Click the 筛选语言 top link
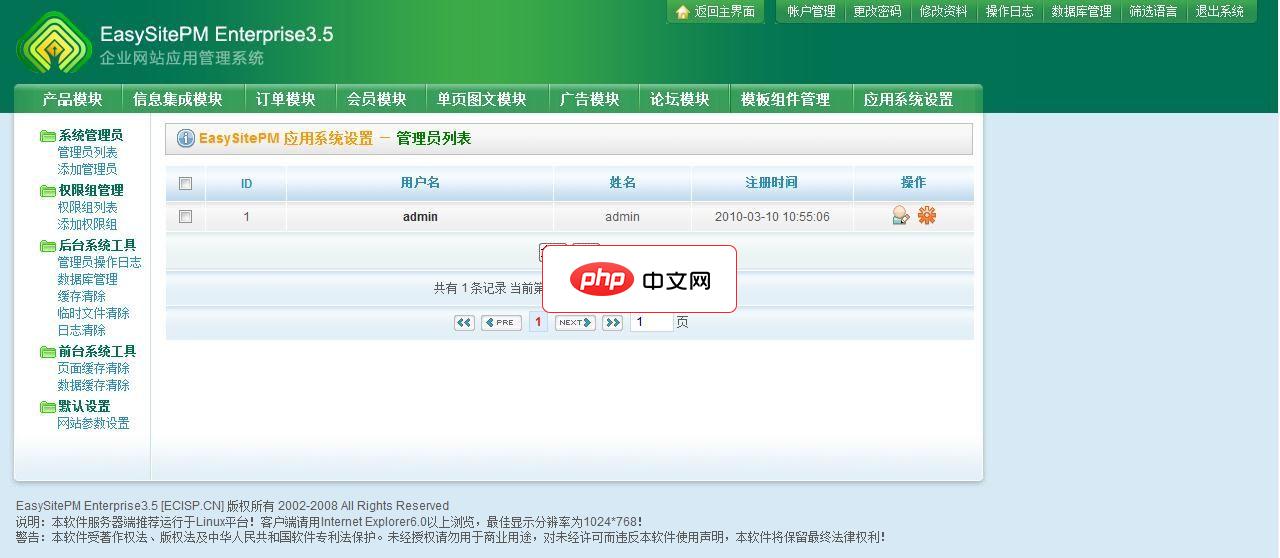 coord(1153,12)
